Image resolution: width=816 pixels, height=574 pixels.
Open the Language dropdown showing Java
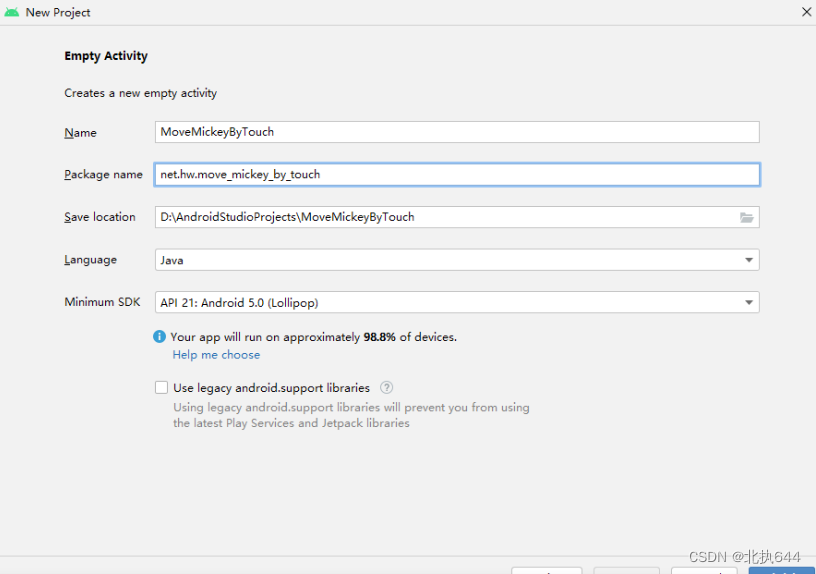point(457,260)
